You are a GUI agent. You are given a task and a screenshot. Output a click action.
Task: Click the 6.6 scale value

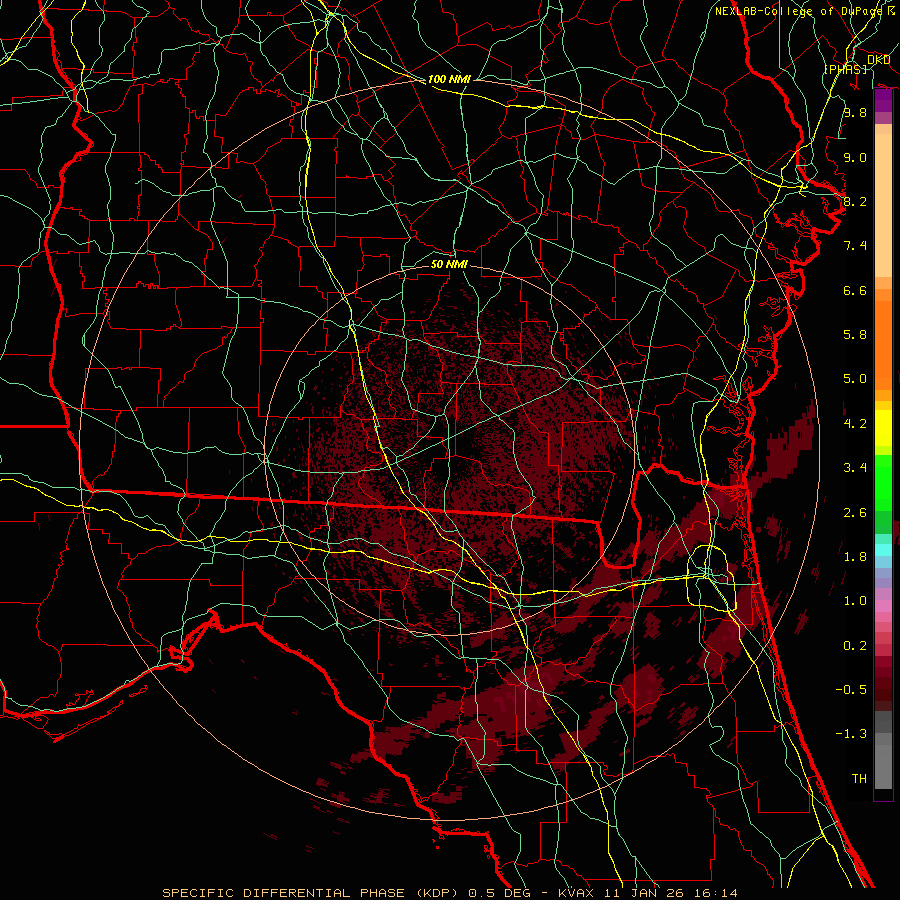(x=855, y=290)
